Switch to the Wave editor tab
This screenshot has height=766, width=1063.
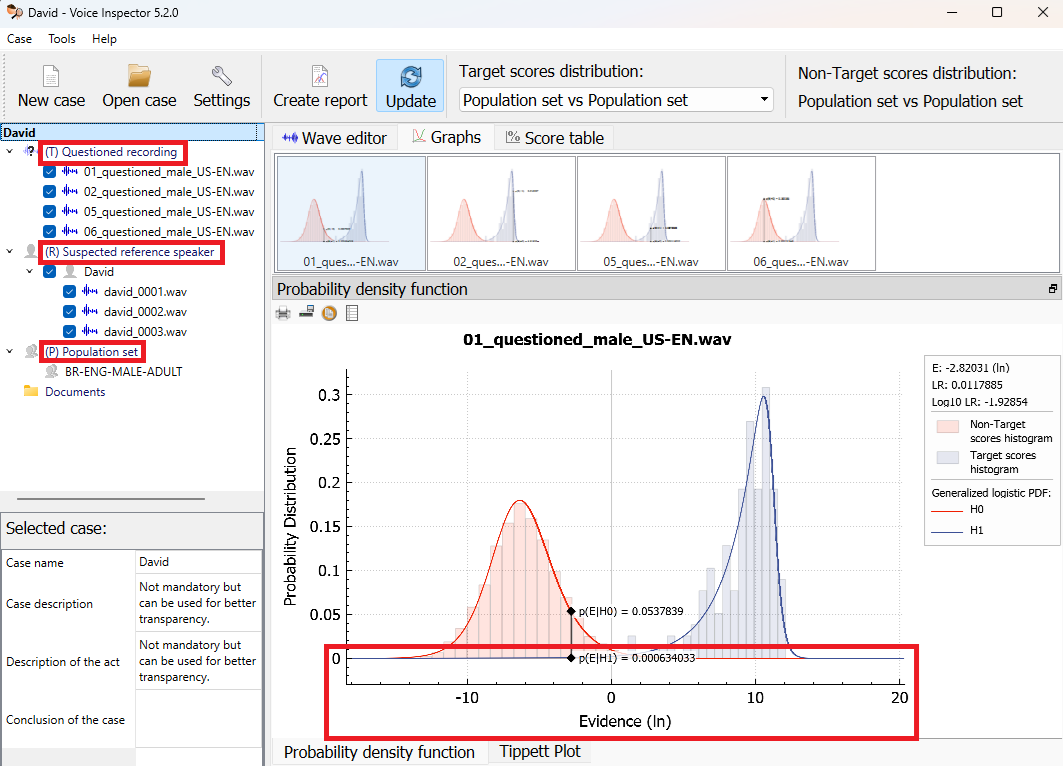(x=334, y=138)
